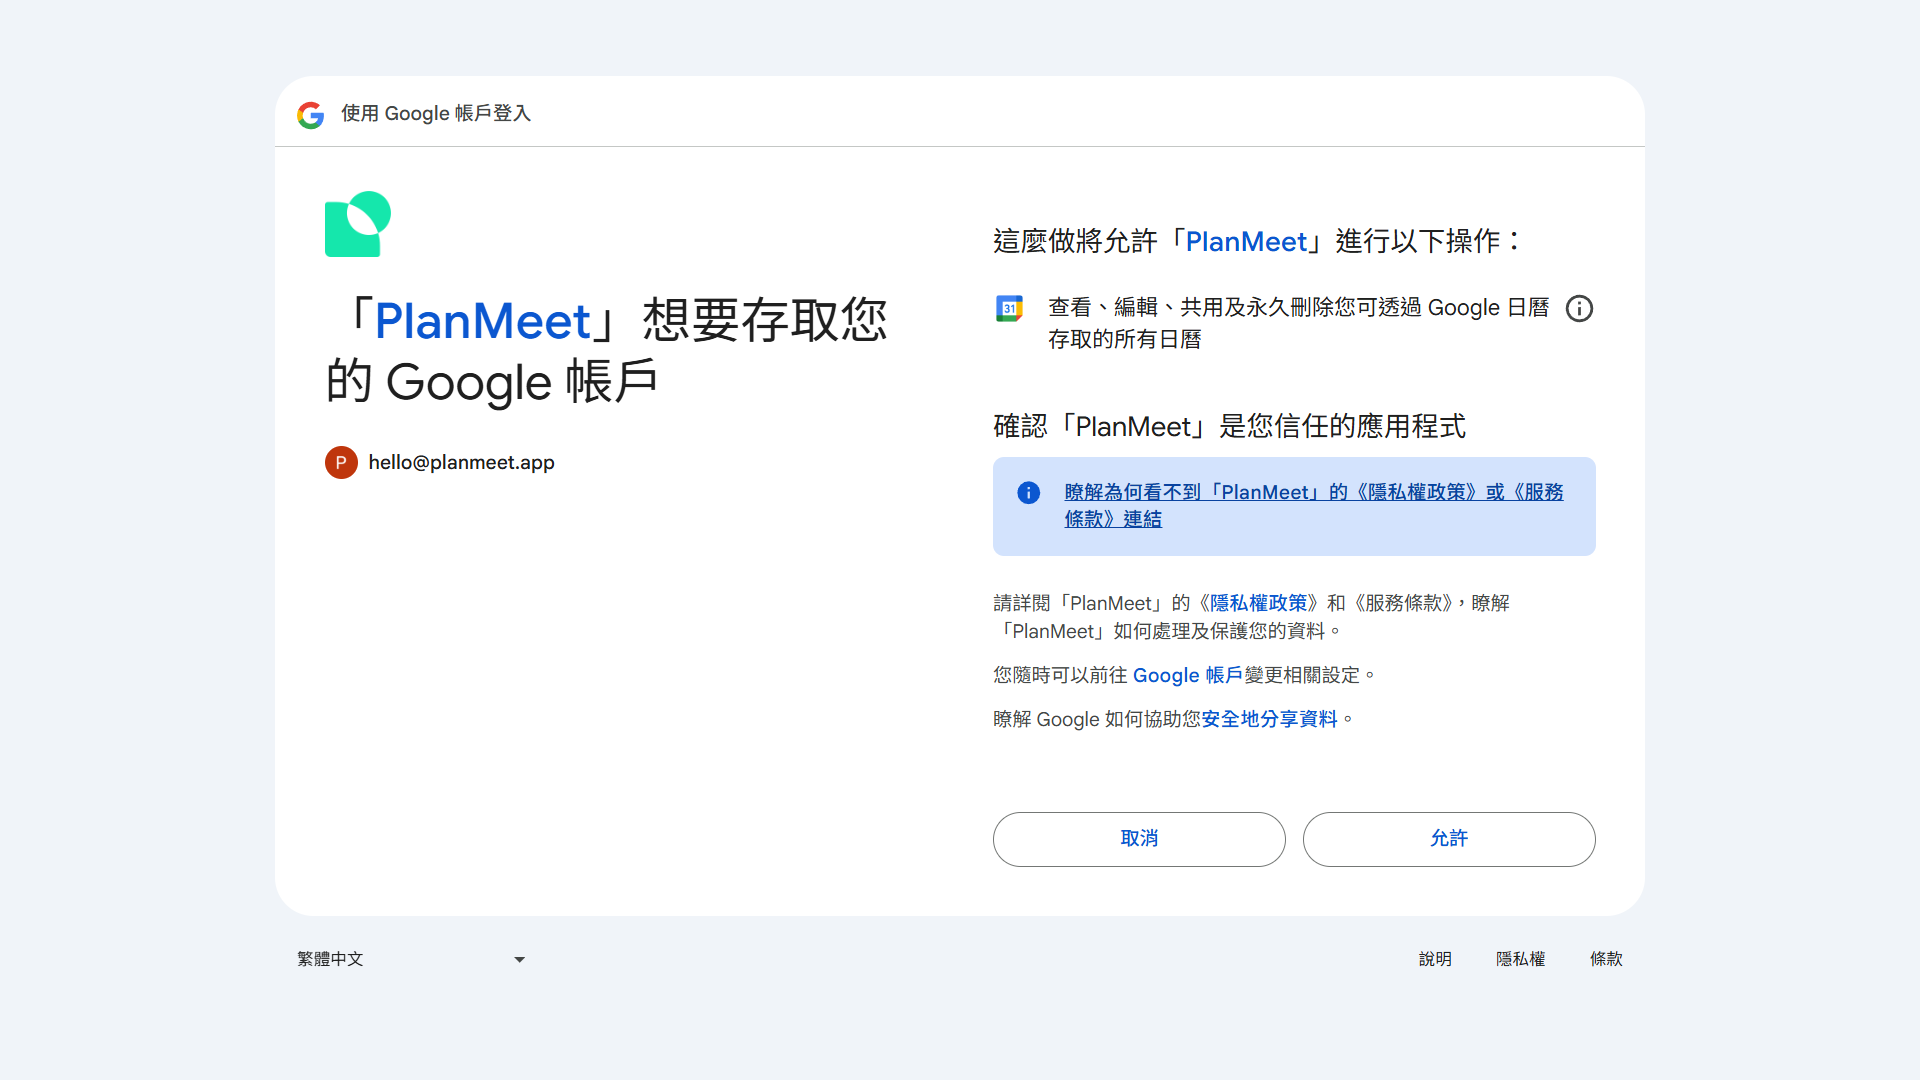The image size is (1920, 1080).
Task: Click the Google G logo
Action: click(310, 115)
